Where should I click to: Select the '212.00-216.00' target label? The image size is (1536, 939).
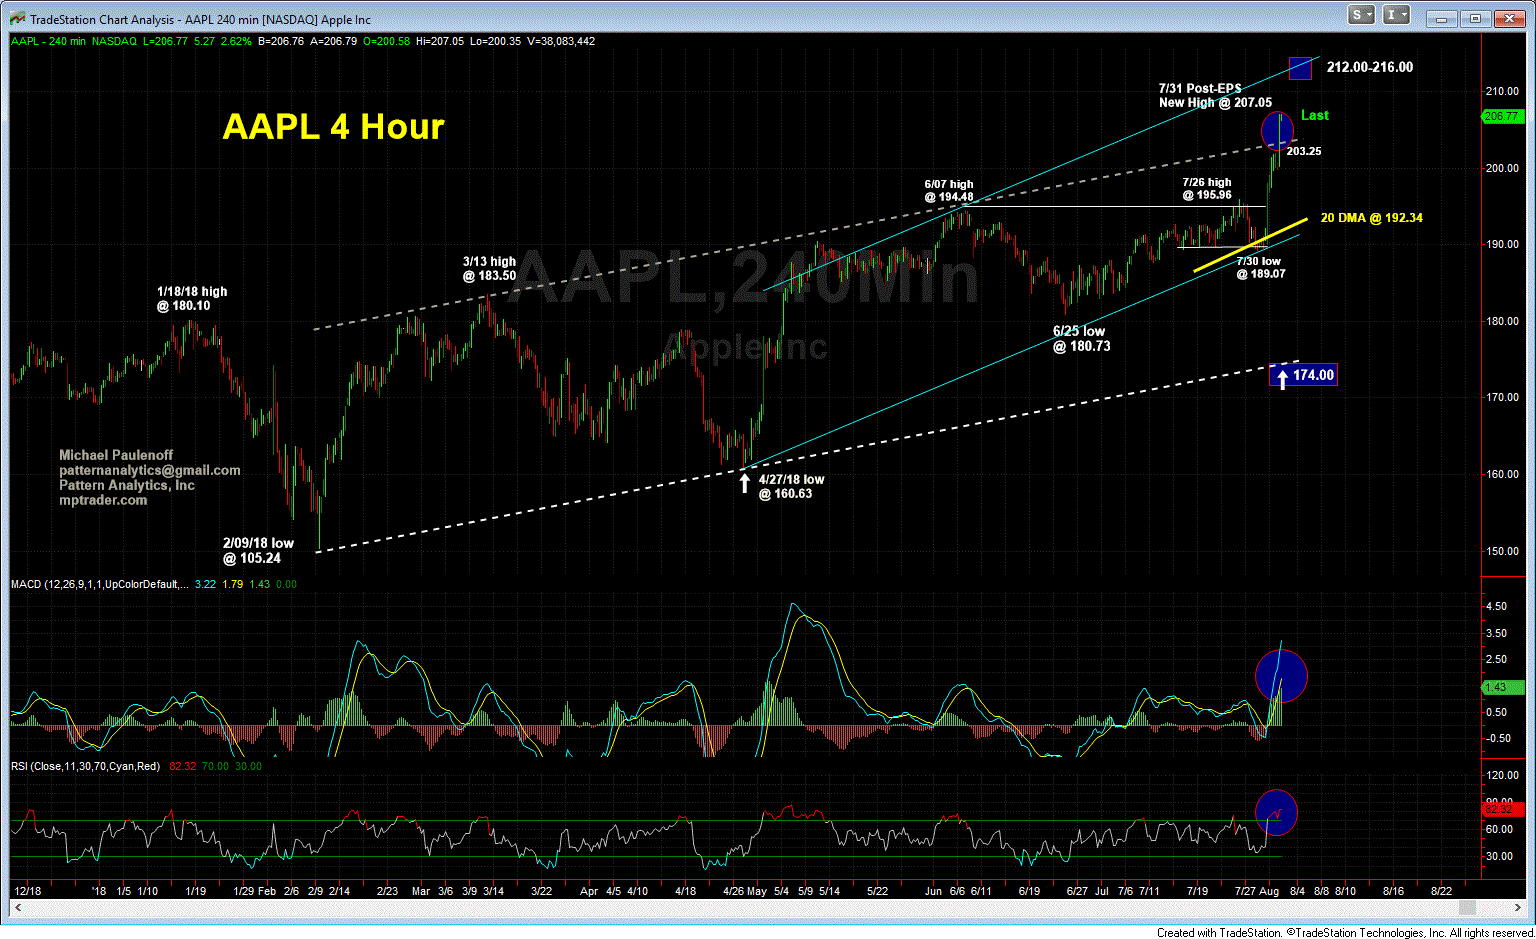(x=1370, y=67)
